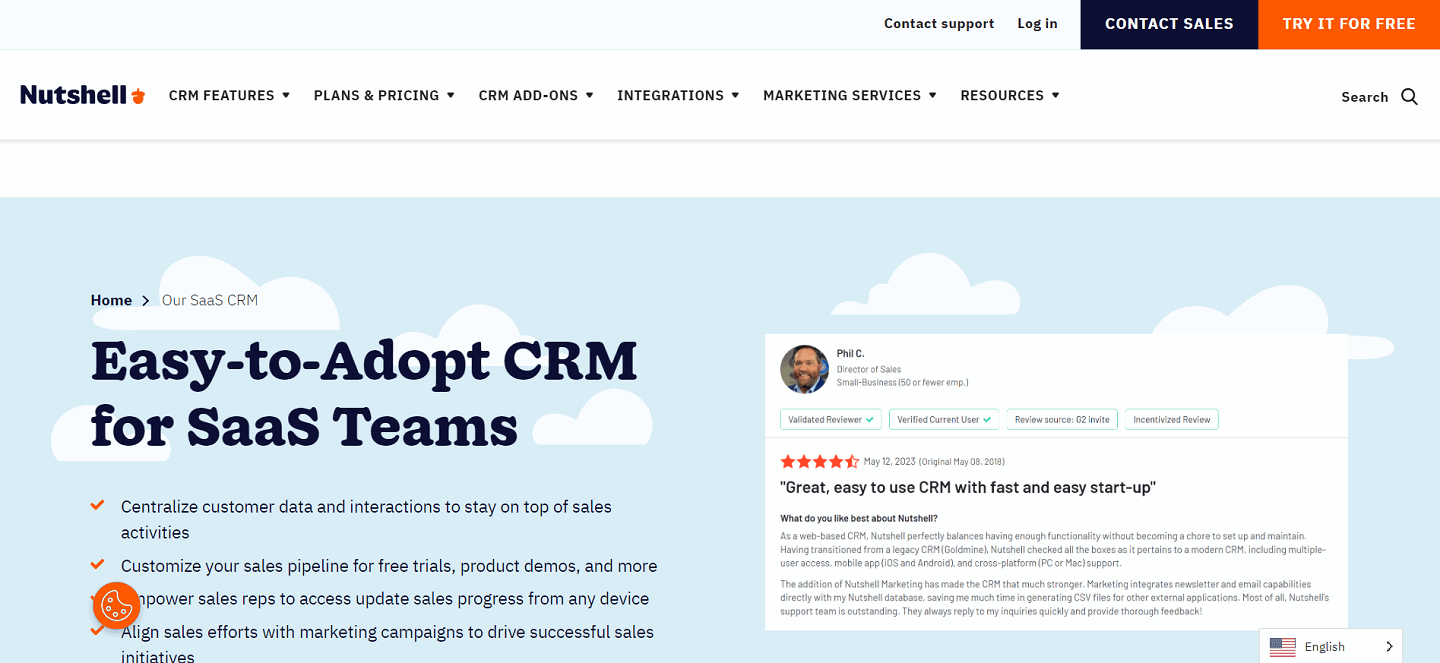Click green checkmark in Validated Reviewer badge
Viewport: 1440px width, 663px height.
pyautogui.click(x=869, y=419)
